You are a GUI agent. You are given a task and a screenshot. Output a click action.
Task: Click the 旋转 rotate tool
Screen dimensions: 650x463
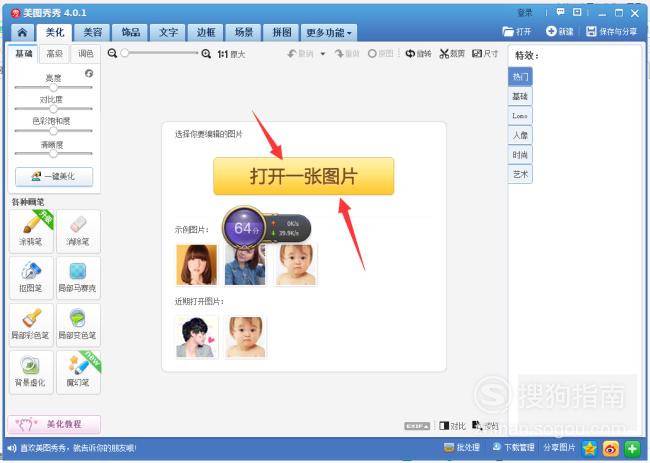[x=418, y=53]
